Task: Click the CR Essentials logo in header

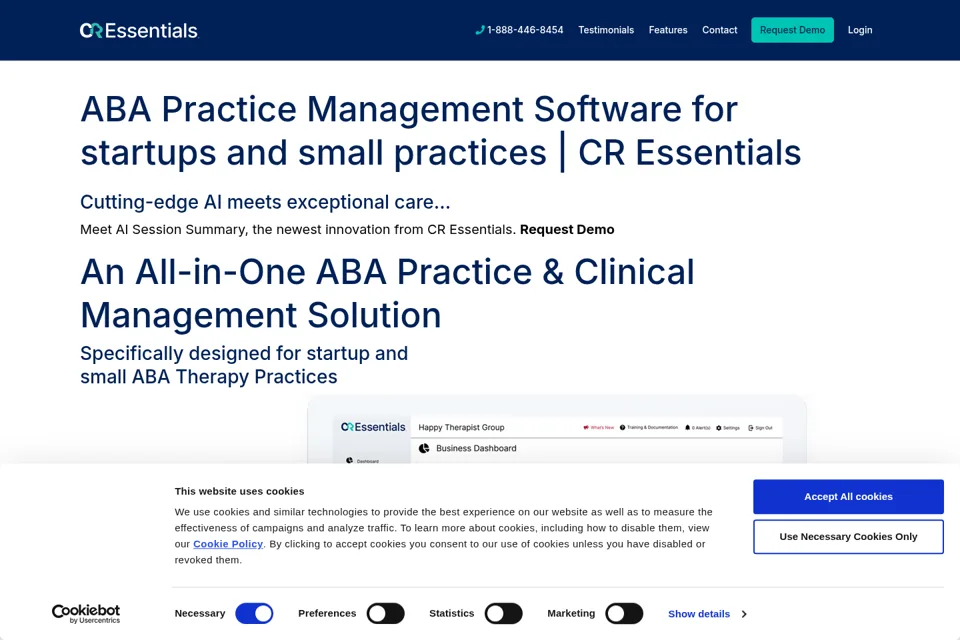Action: 139,31
